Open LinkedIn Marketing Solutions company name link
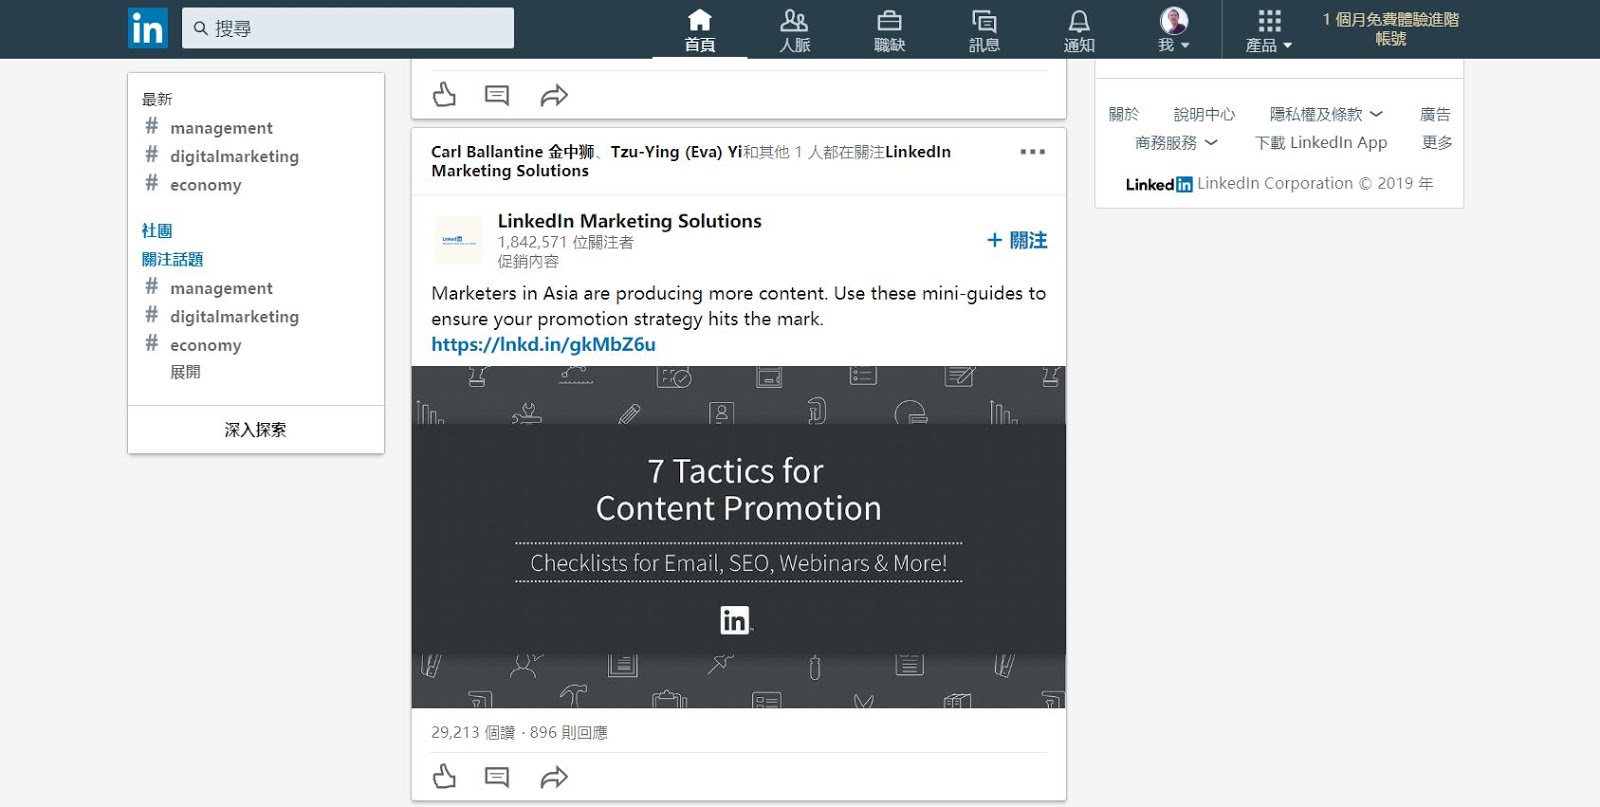 coord(630,221)
